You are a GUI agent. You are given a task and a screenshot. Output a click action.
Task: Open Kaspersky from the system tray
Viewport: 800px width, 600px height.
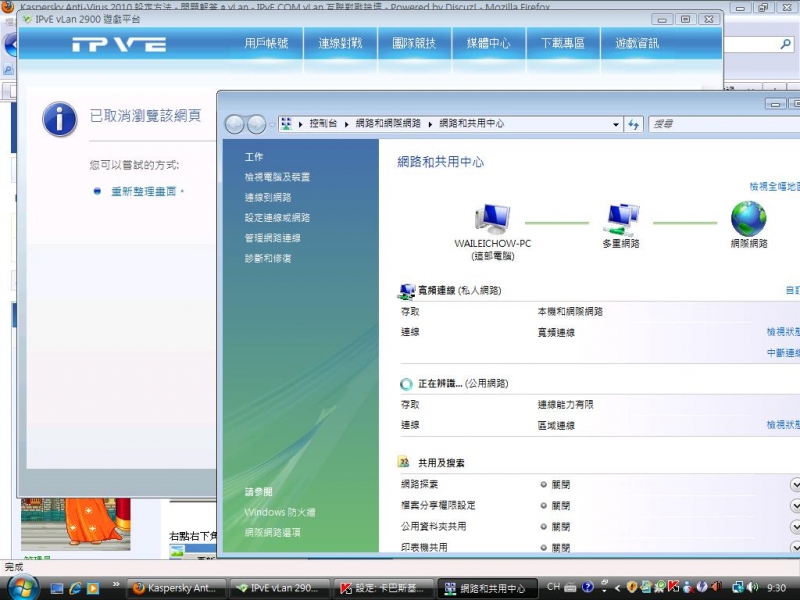673,587
